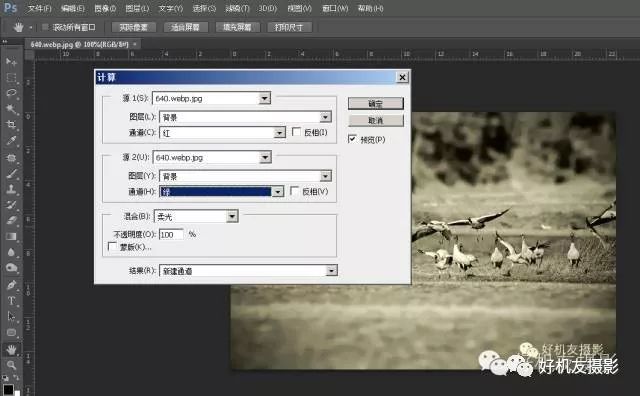Select the Gradient tool
Screen dimensions: 640x396
pyautogui.click(x=11, y=236)
